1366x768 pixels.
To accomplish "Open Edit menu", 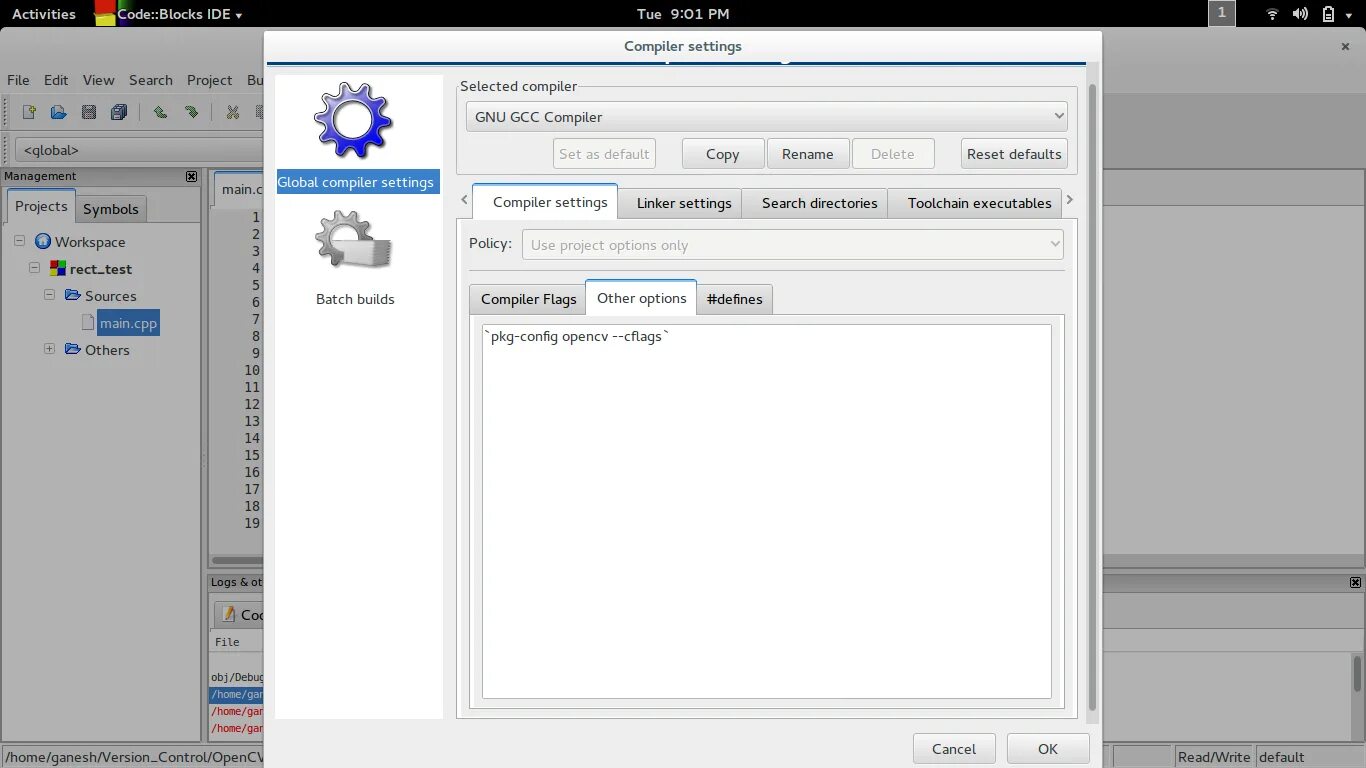I will click(x=56, y=80).
